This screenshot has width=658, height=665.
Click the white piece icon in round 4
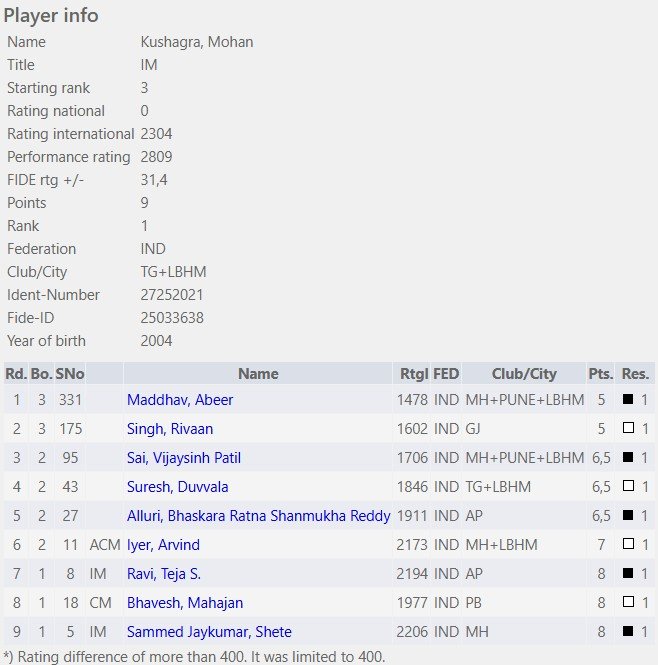click(628, 486)
